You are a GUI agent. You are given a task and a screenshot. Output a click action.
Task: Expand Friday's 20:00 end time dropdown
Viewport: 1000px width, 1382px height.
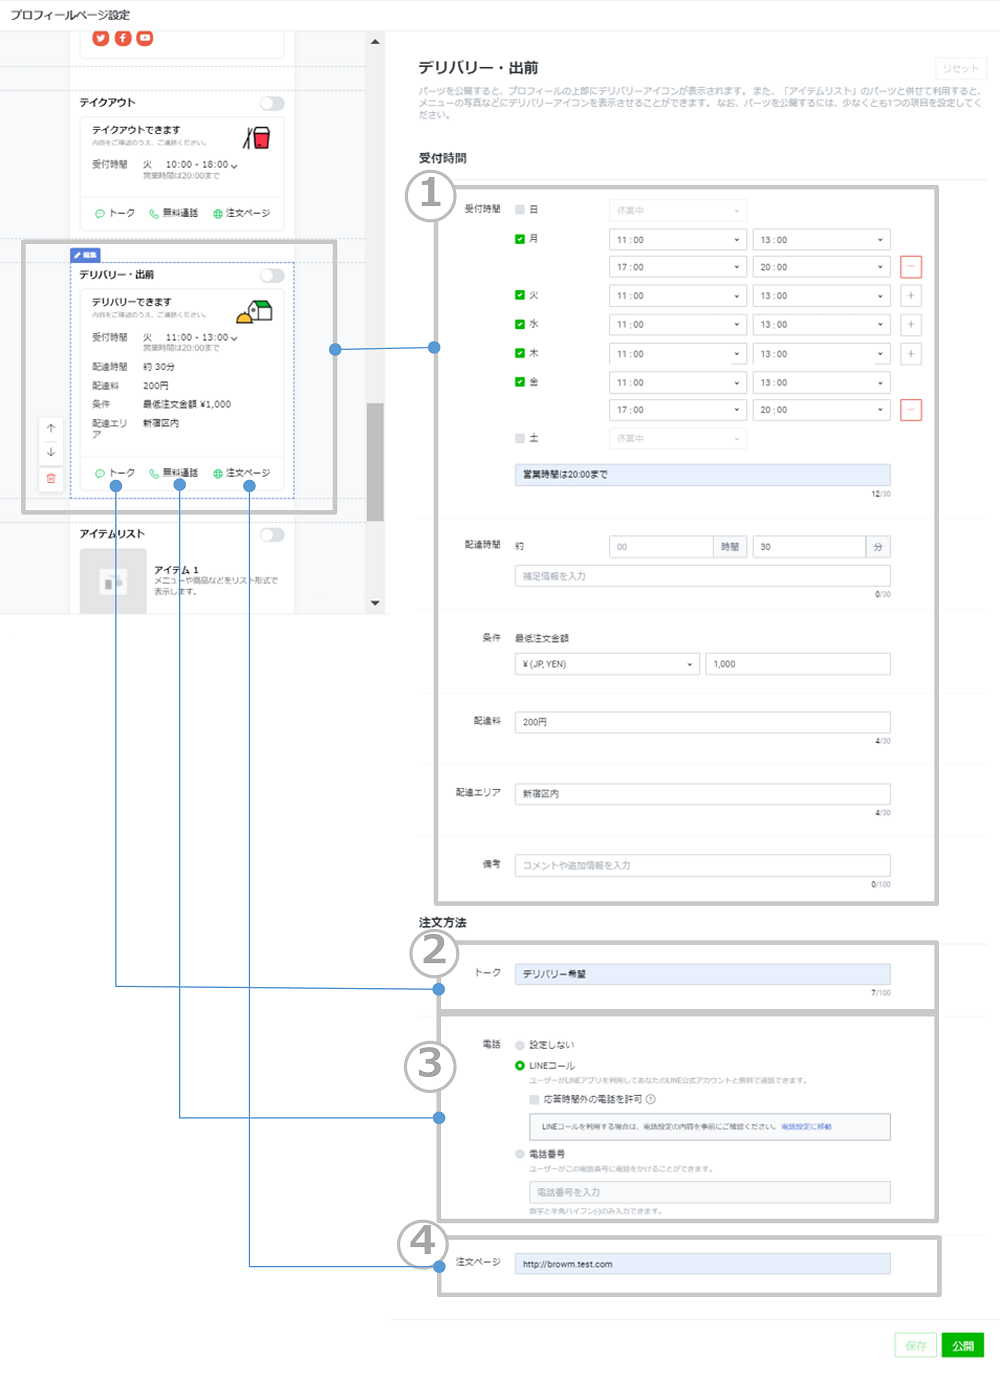[821, 410]
